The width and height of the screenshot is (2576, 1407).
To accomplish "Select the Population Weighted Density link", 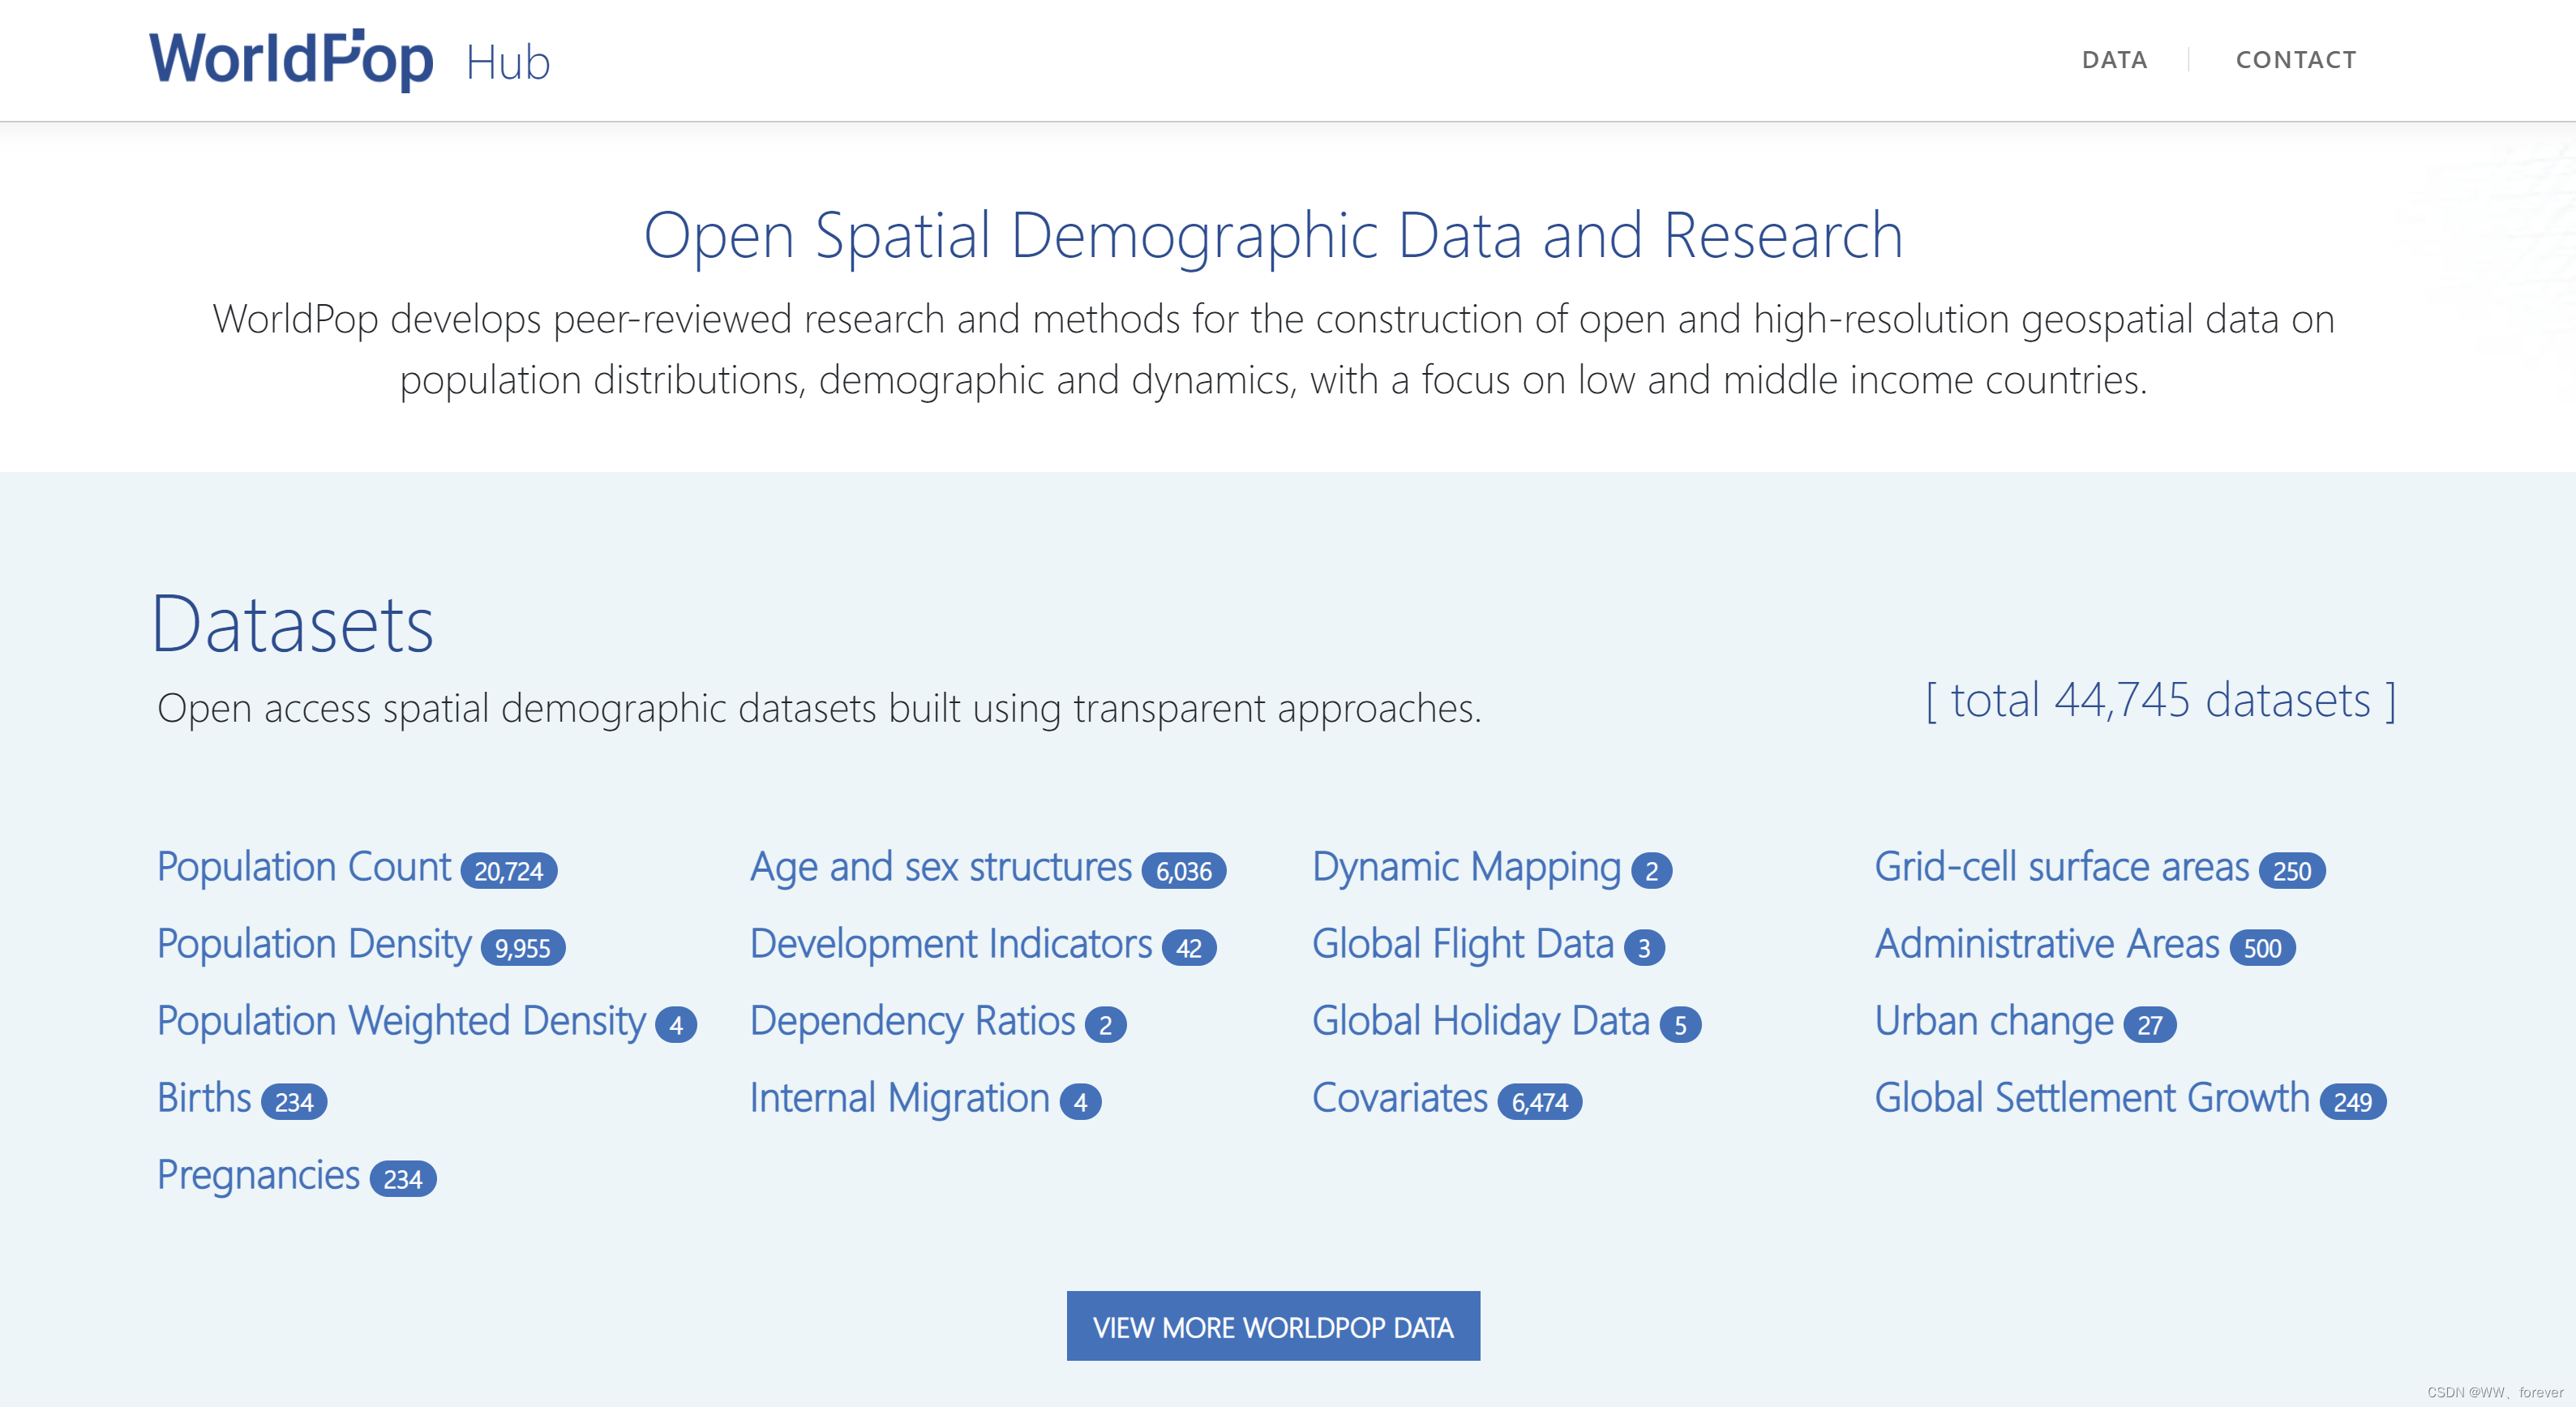I will (401, 1020).
